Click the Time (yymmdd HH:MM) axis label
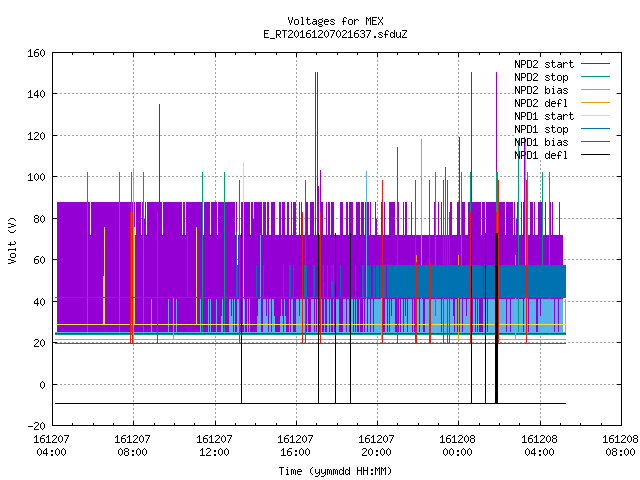The width and height of the screenshot is (640, 480). [x=335, y=471]
